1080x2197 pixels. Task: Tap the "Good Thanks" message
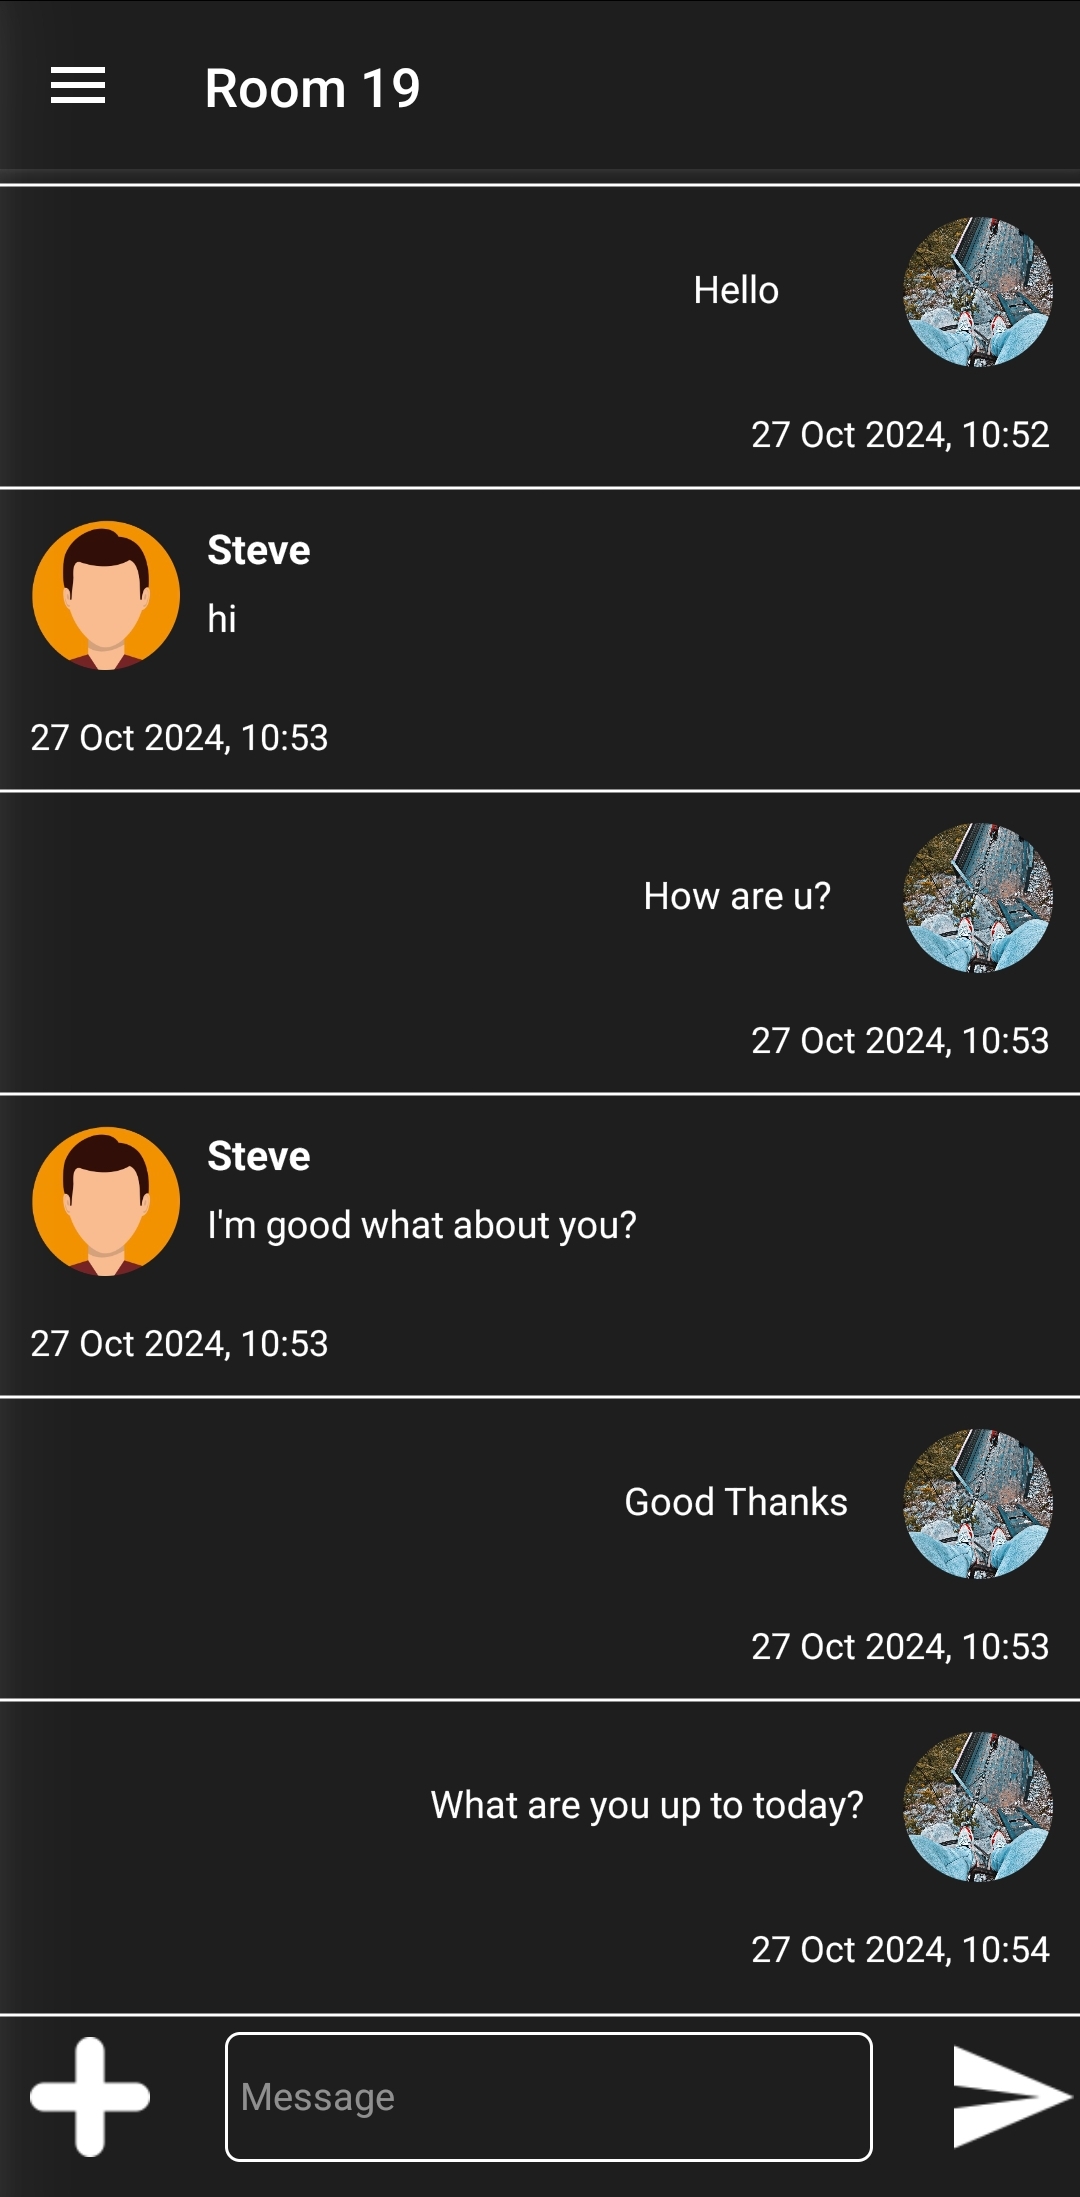pos(736,1502)
